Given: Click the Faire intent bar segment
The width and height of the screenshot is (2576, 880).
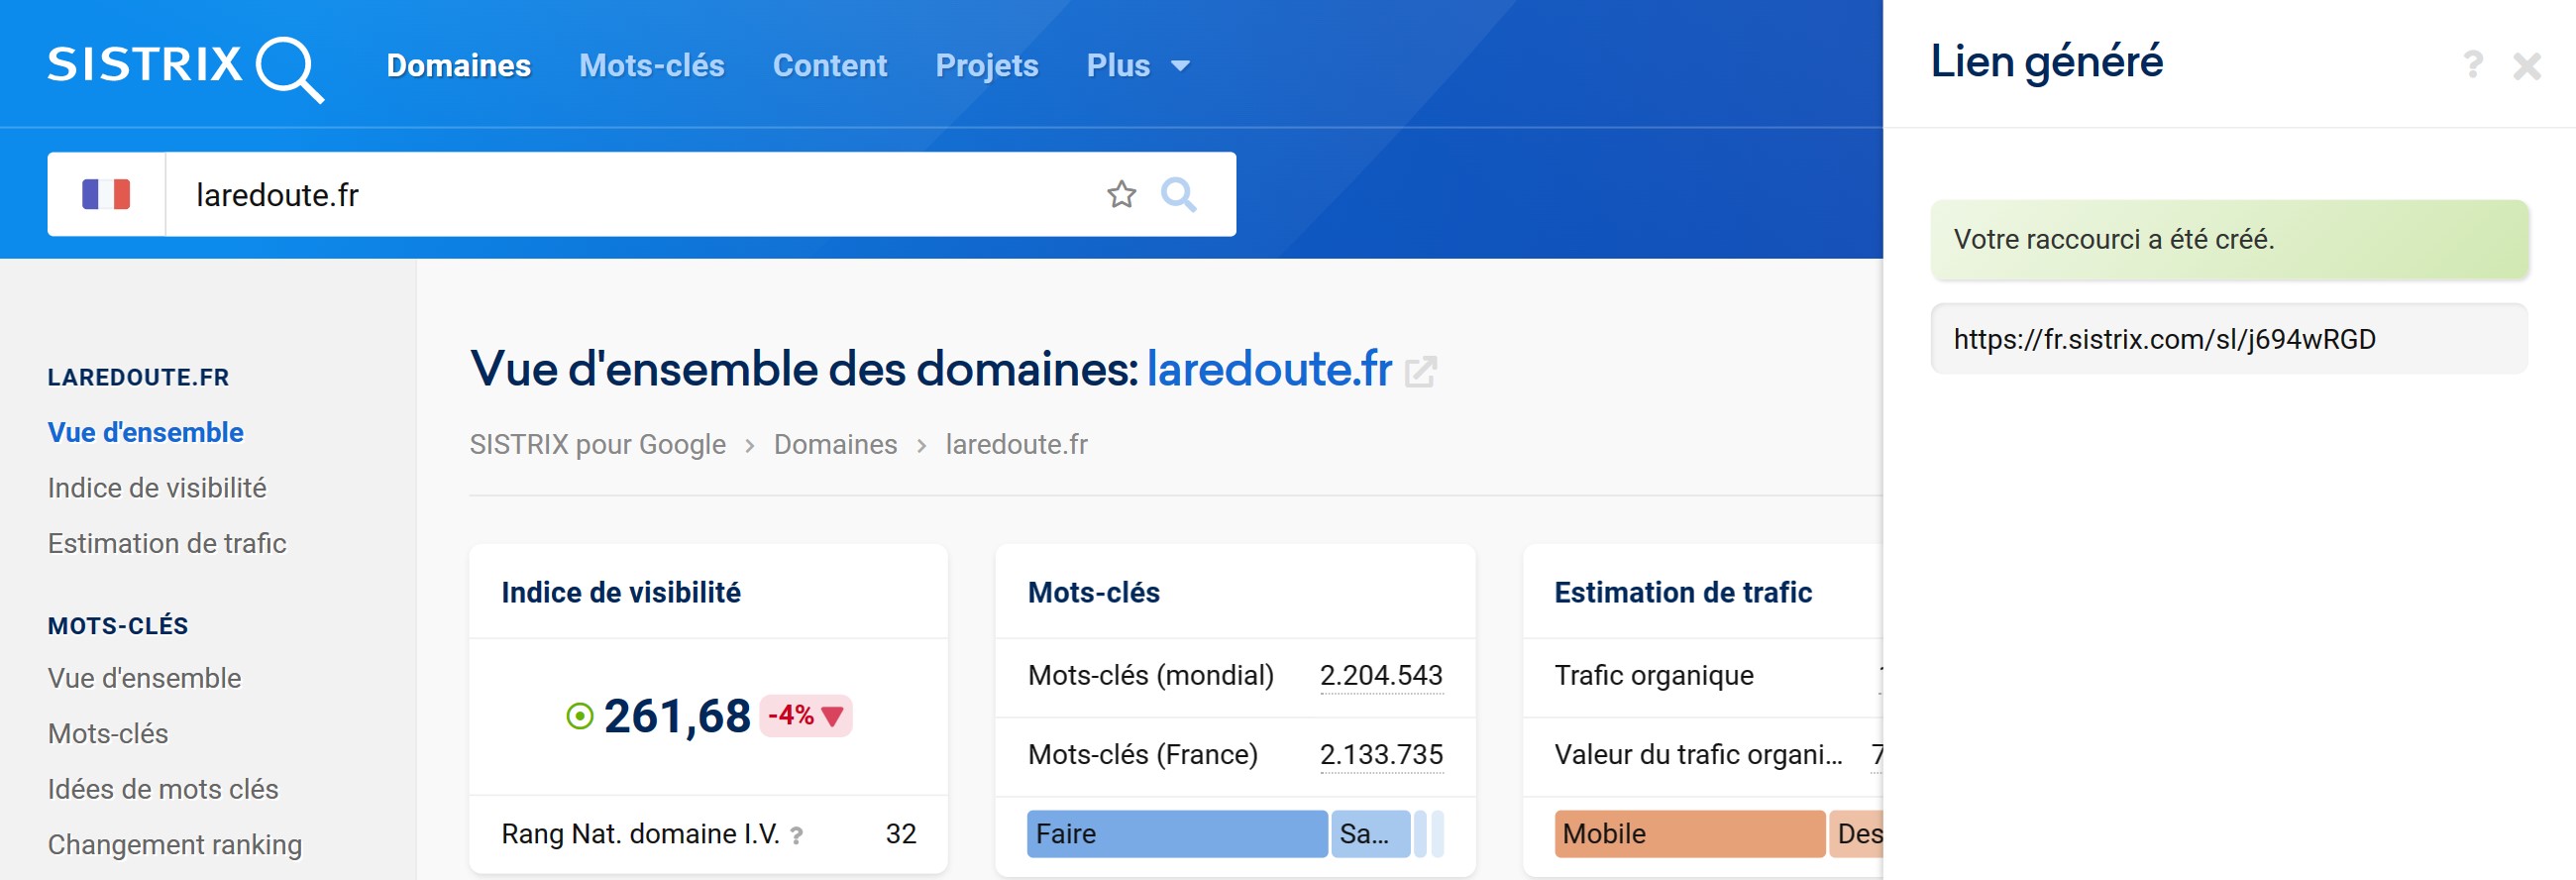Looking at the screenshot, I should click(x=1176, y=834).
